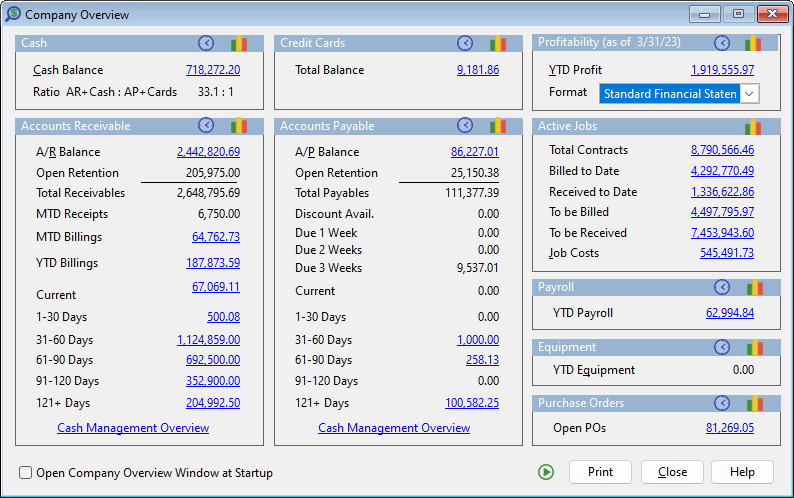This screenshot has height=498, width=794.
Task: Open the Purchase Orders history clock icon
Action: pos(722,403)
